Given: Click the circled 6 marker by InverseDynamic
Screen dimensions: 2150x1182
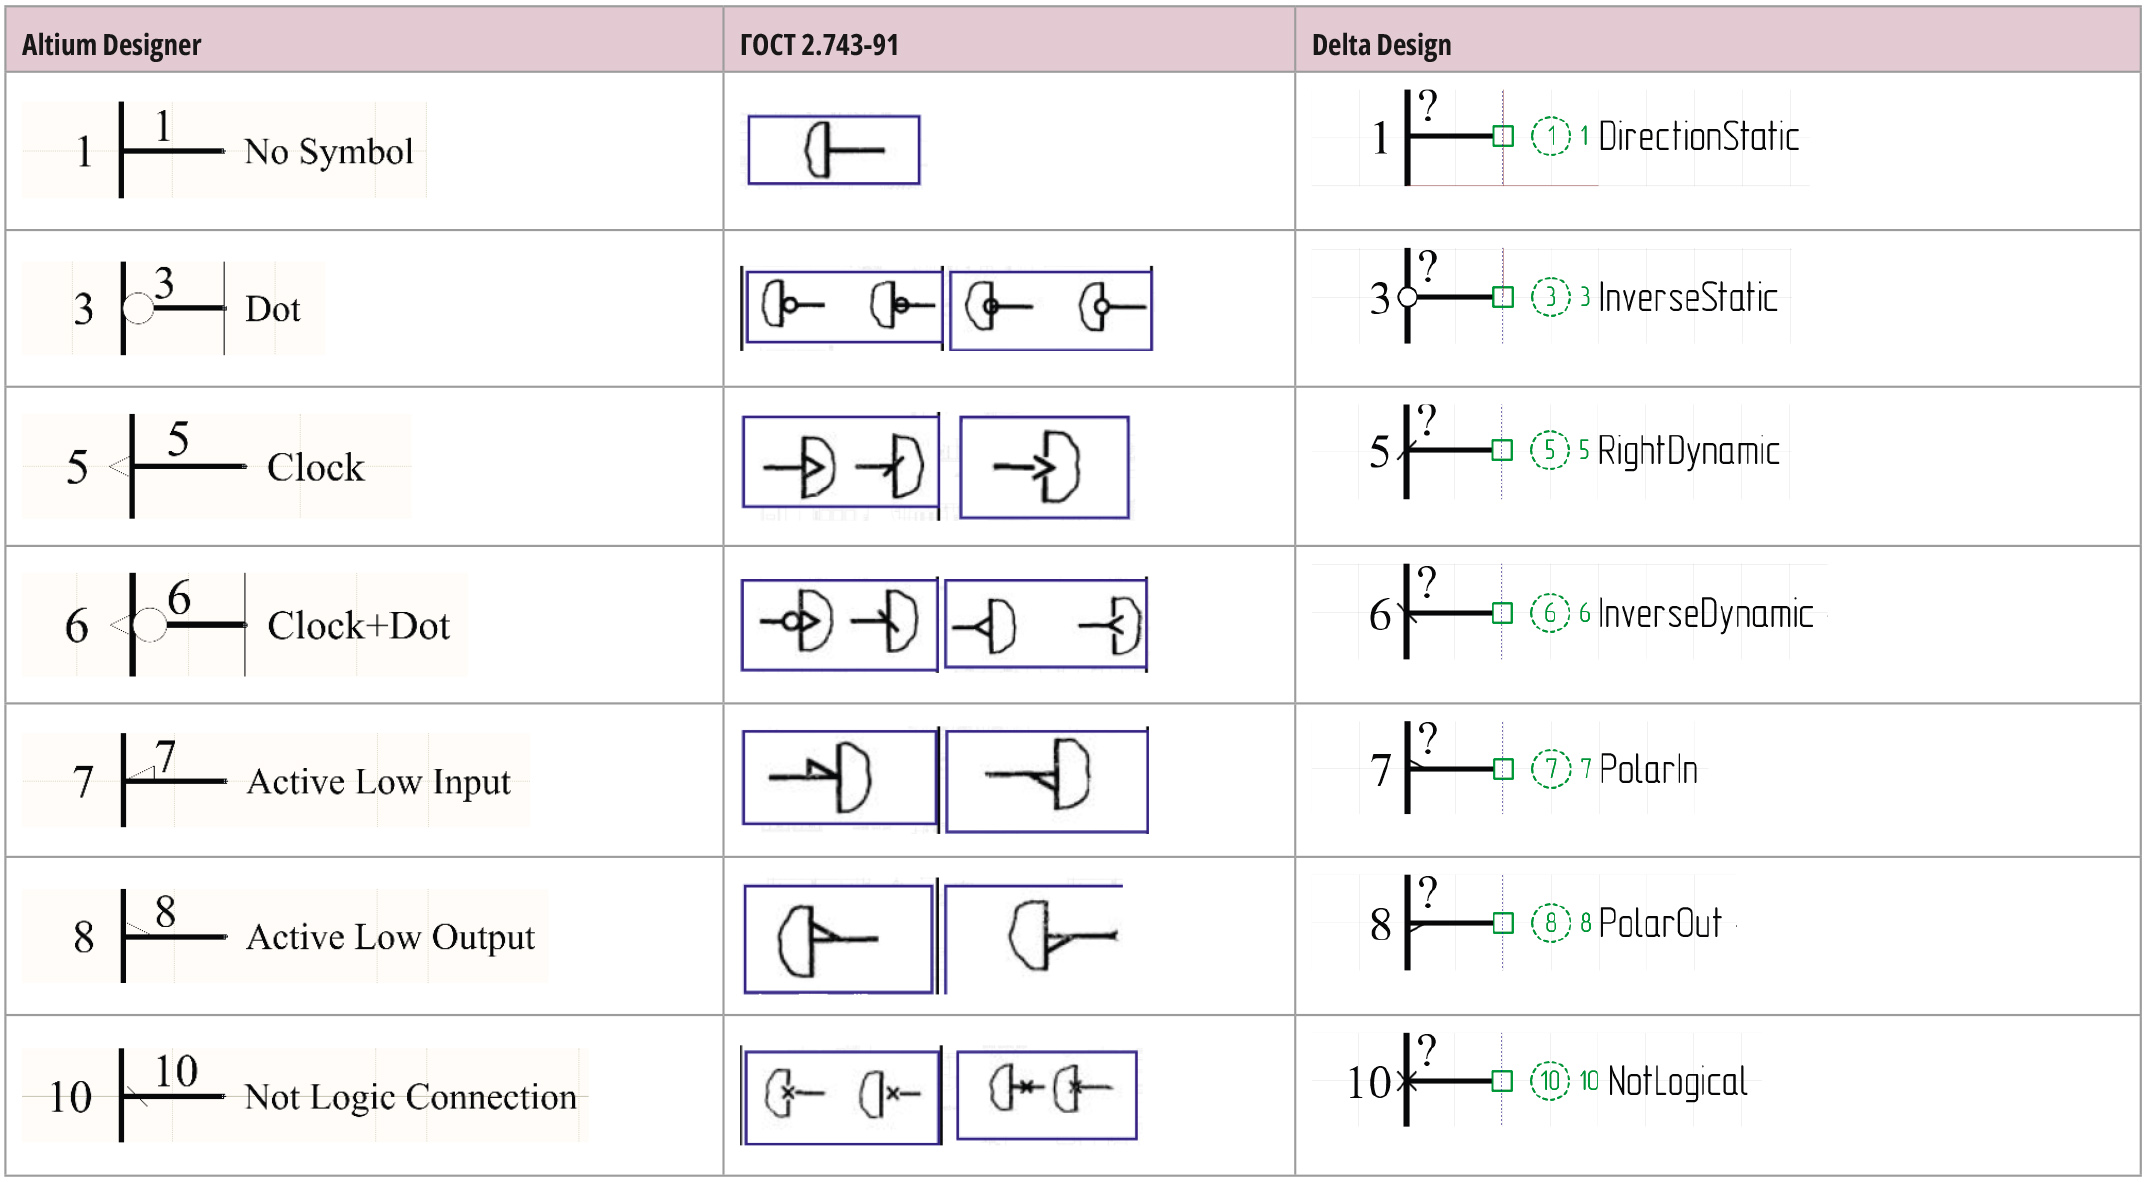Looking at the screenshot, I should pos(1549,613).
